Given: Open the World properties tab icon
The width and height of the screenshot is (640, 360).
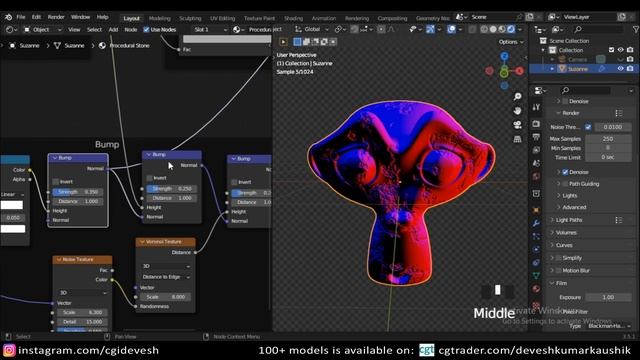Looking at the screenshot, I should click(536, 176).
